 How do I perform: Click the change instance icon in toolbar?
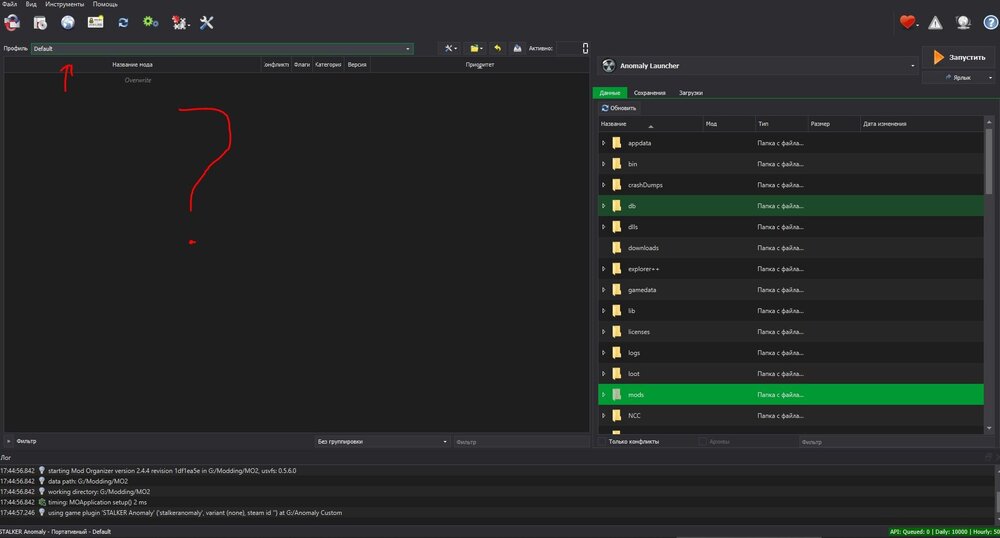(12, 22)
